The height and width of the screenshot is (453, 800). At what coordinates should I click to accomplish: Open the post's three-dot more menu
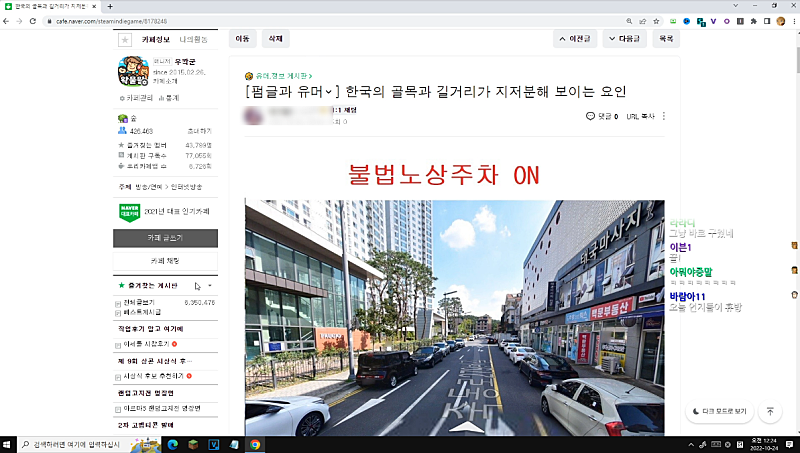click(664, 116)
